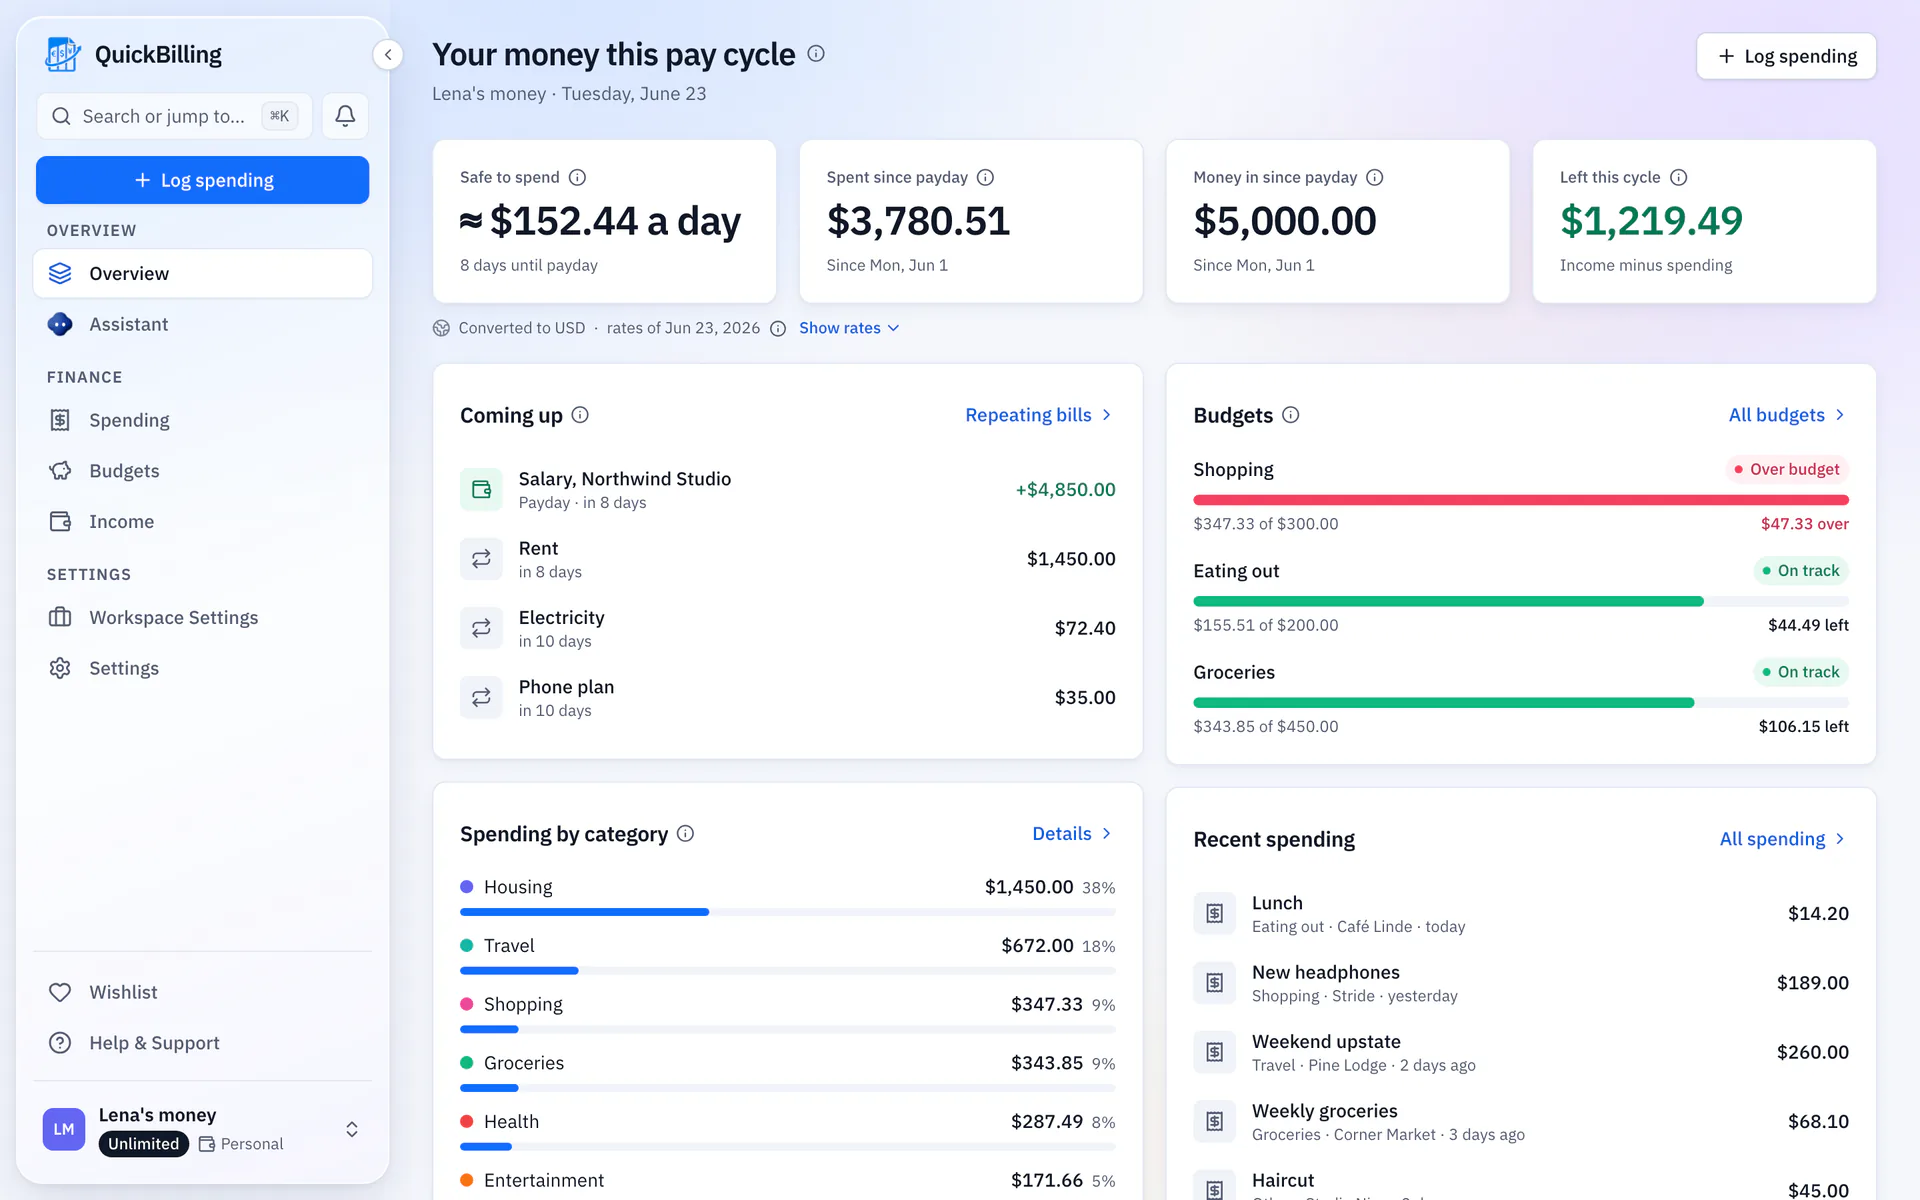
Task: Click Log spending button at top right
Action: [1786, 56]
